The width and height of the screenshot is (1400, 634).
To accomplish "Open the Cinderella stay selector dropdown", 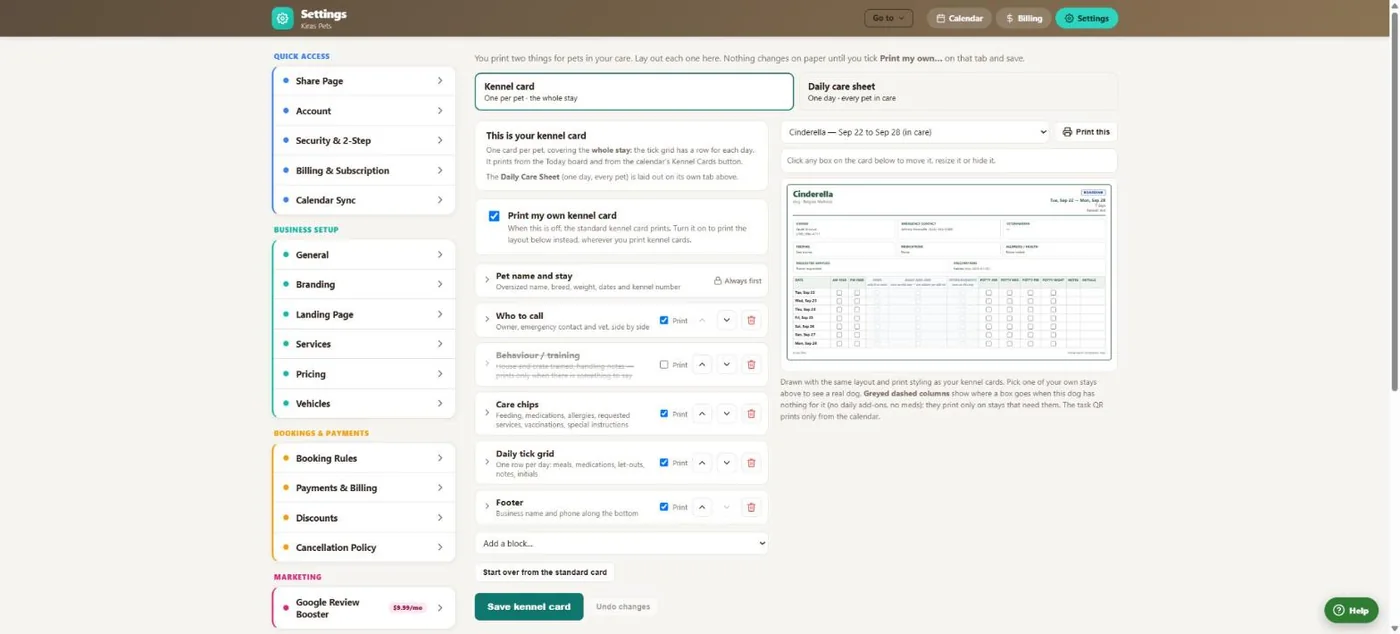I will click(x=916, y=132).
